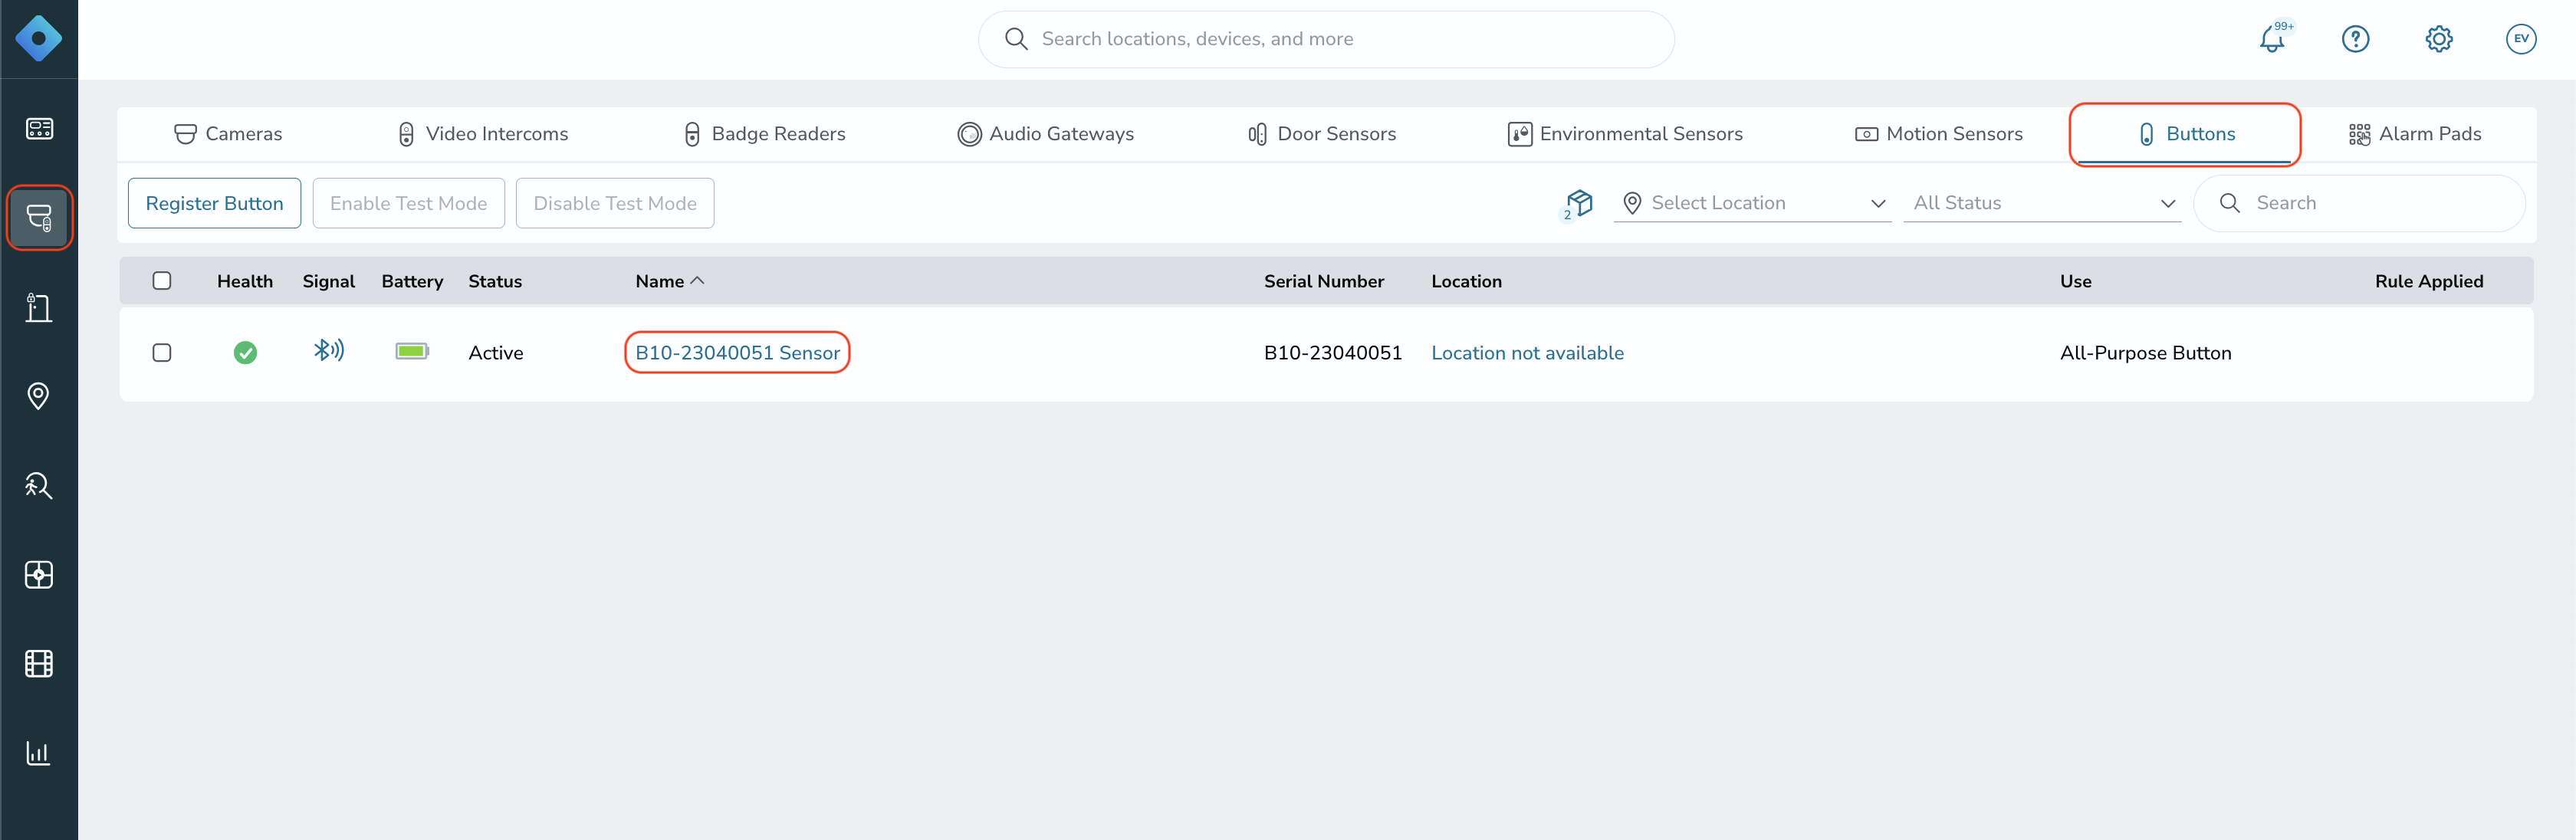Sort by Name column header

[x=669, y=282]
